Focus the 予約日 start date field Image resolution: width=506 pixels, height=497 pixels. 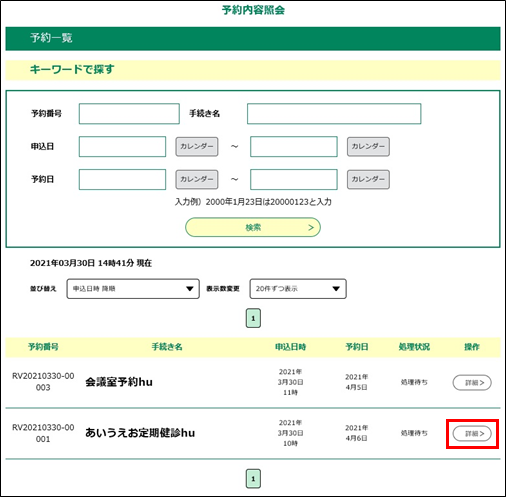122,179
